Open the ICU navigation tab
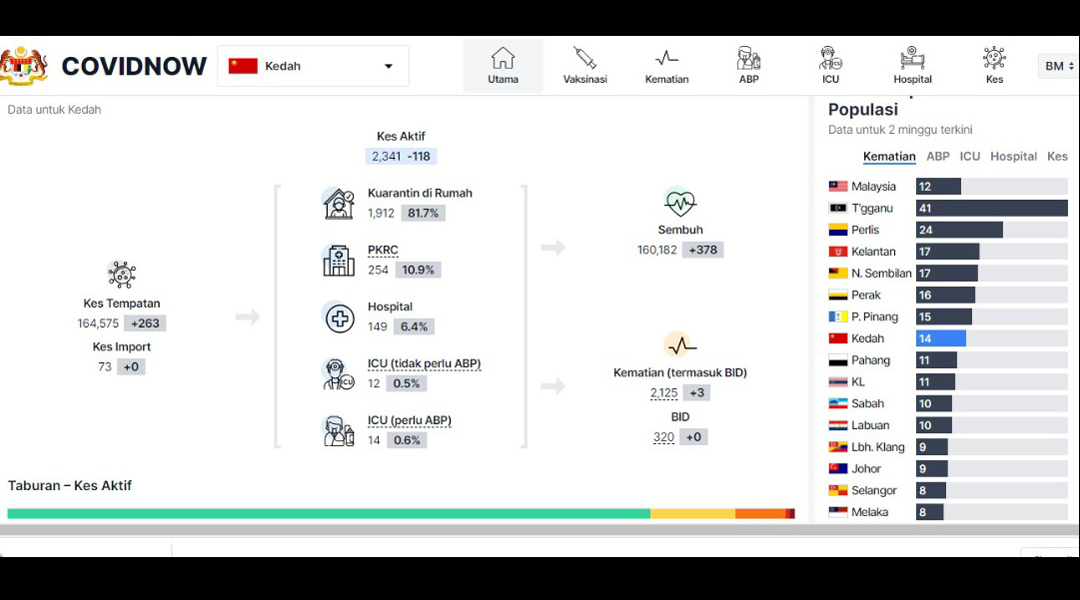 point(831,66)
